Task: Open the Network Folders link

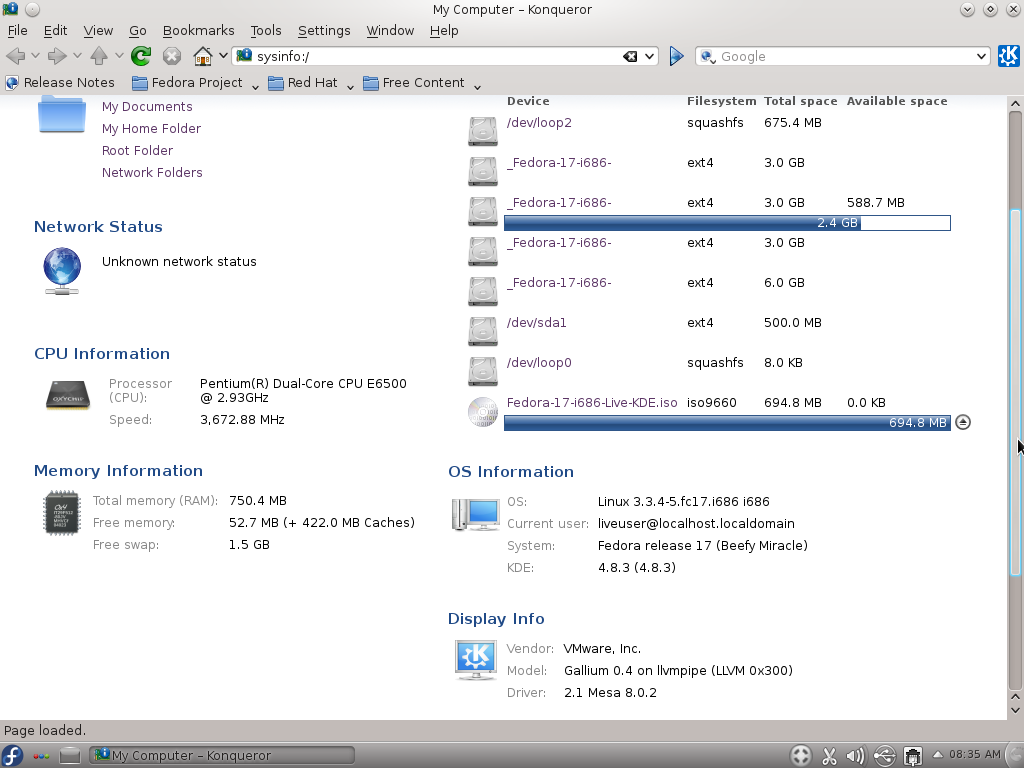Action: pos(152,172)
